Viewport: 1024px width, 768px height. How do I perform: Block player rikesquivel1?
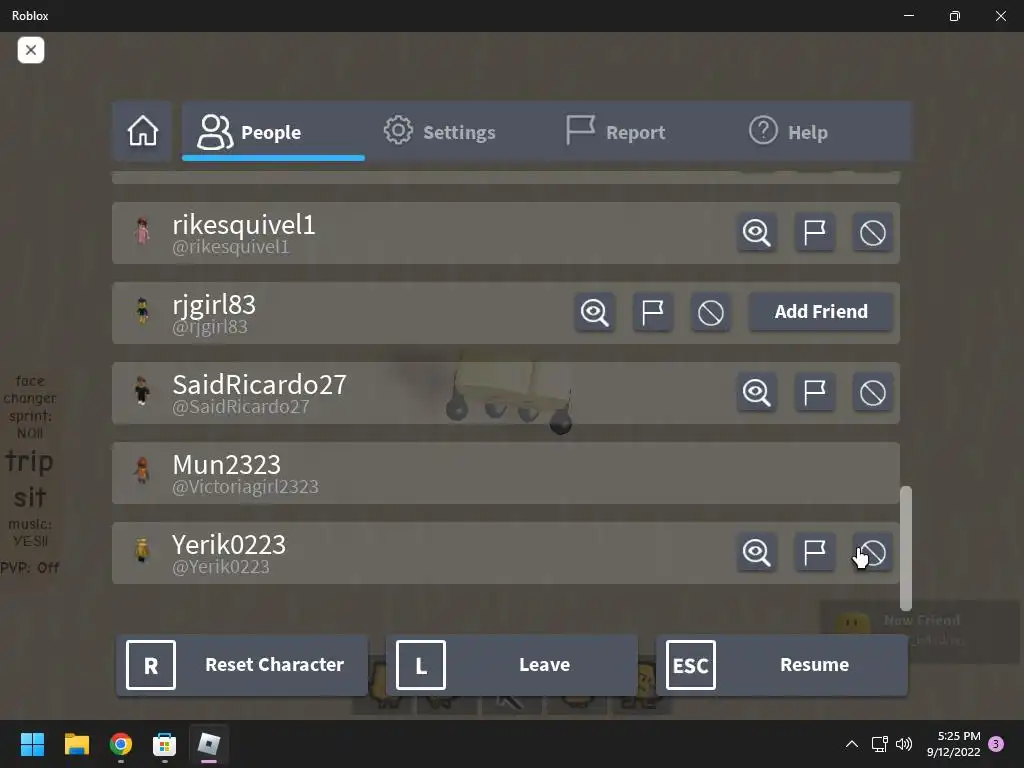click(x=872, y=232)
